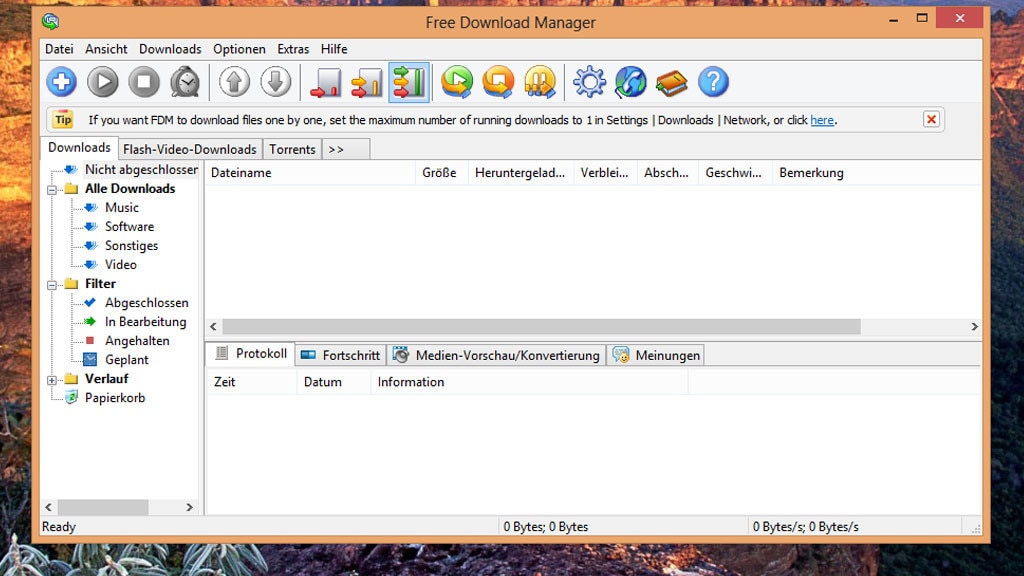Click the blue globe toolbar icon
Screen dimensions: 1024x576
(x=630, y=82)
